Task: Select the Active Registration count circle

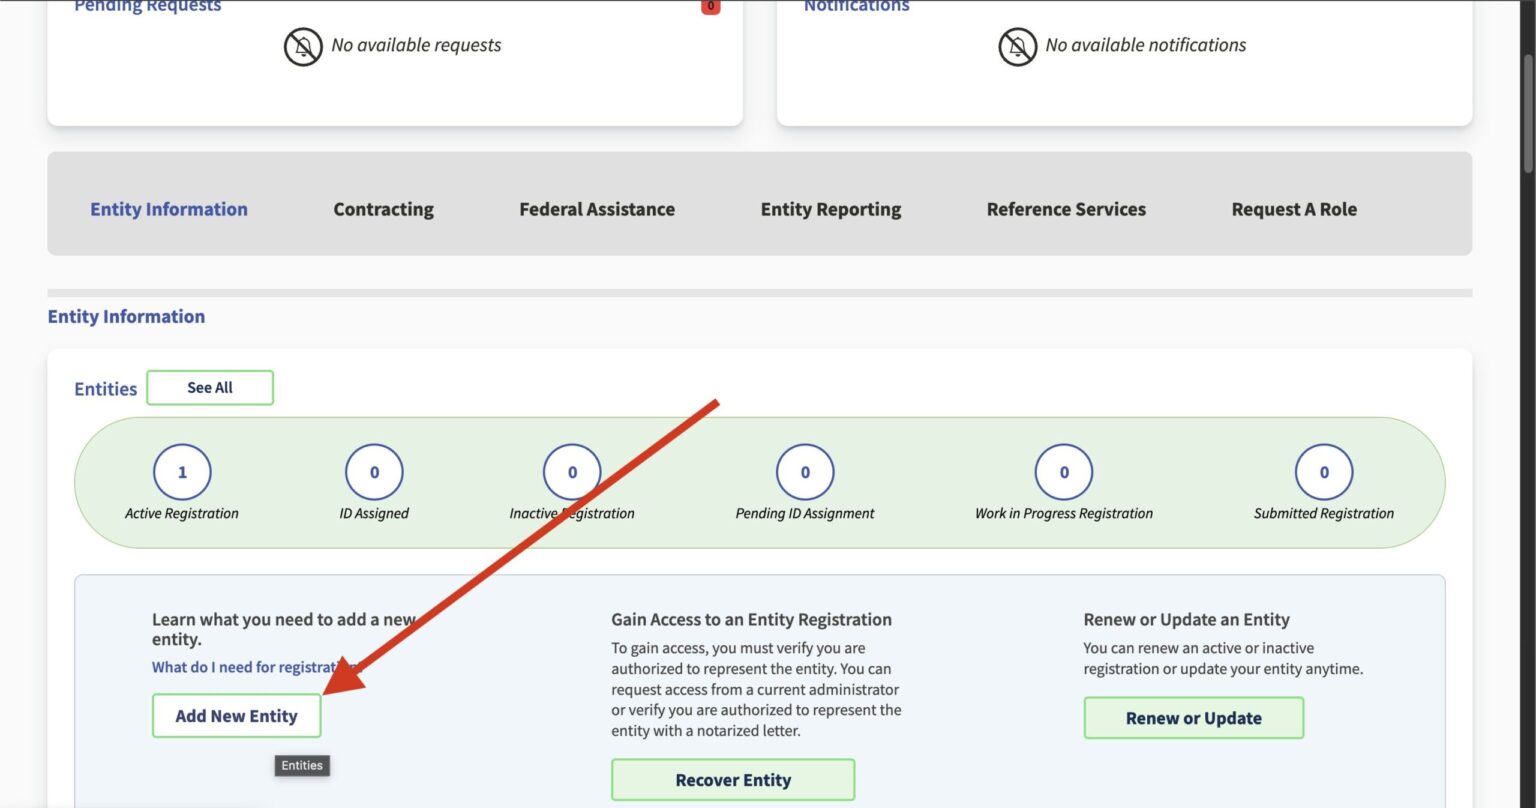Action: (x=182, y=472)
